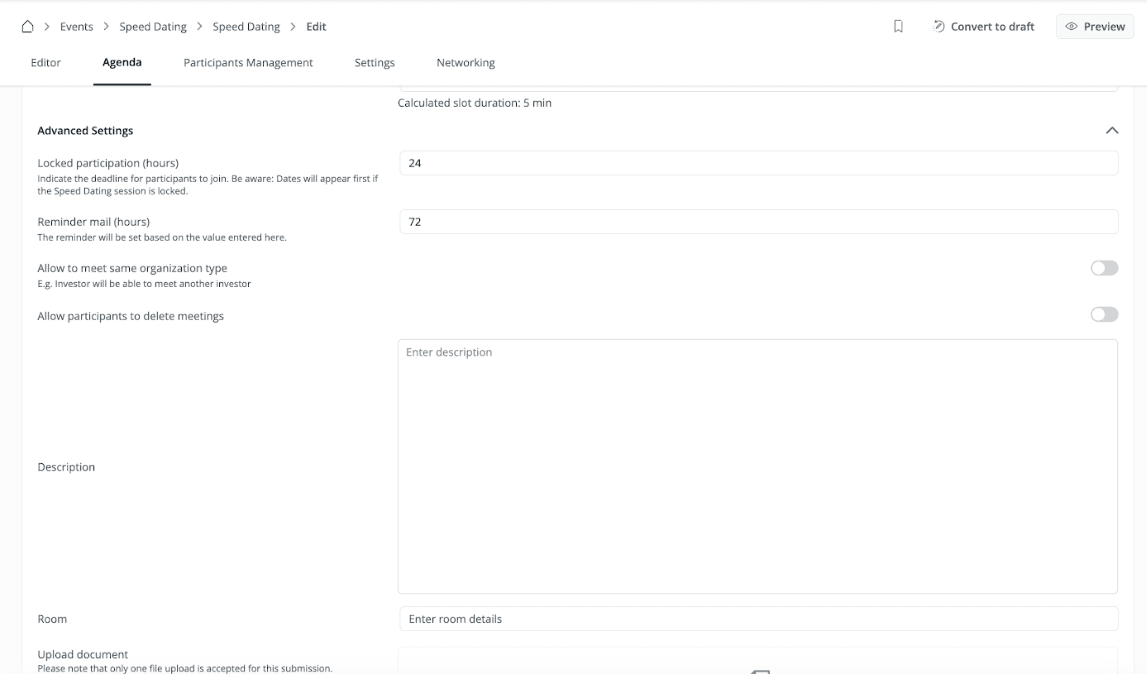Click the upload document file icon
1147x674 pixels.
pos(760,670)
